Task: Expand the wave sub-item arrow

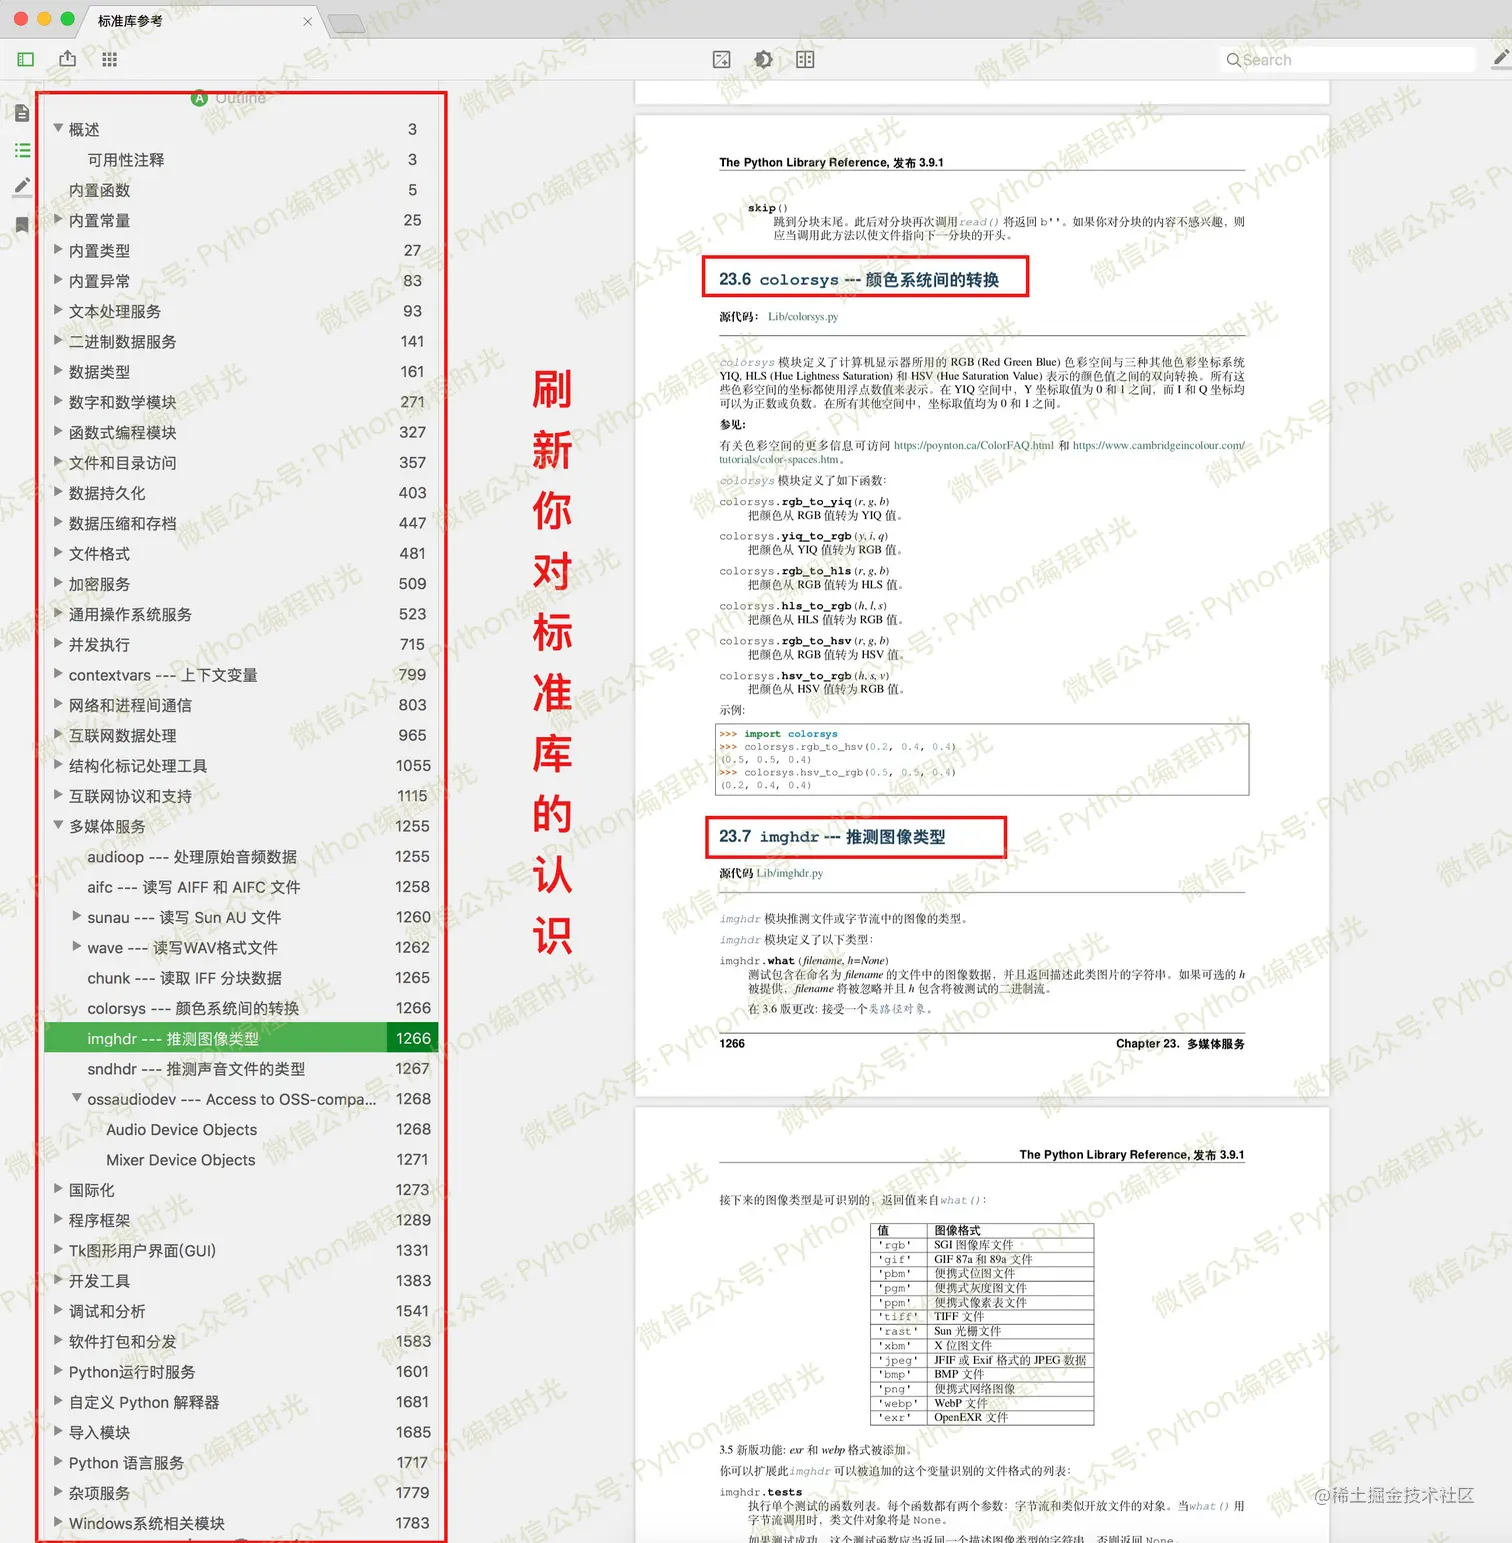Action: click(x=77, y=946)
